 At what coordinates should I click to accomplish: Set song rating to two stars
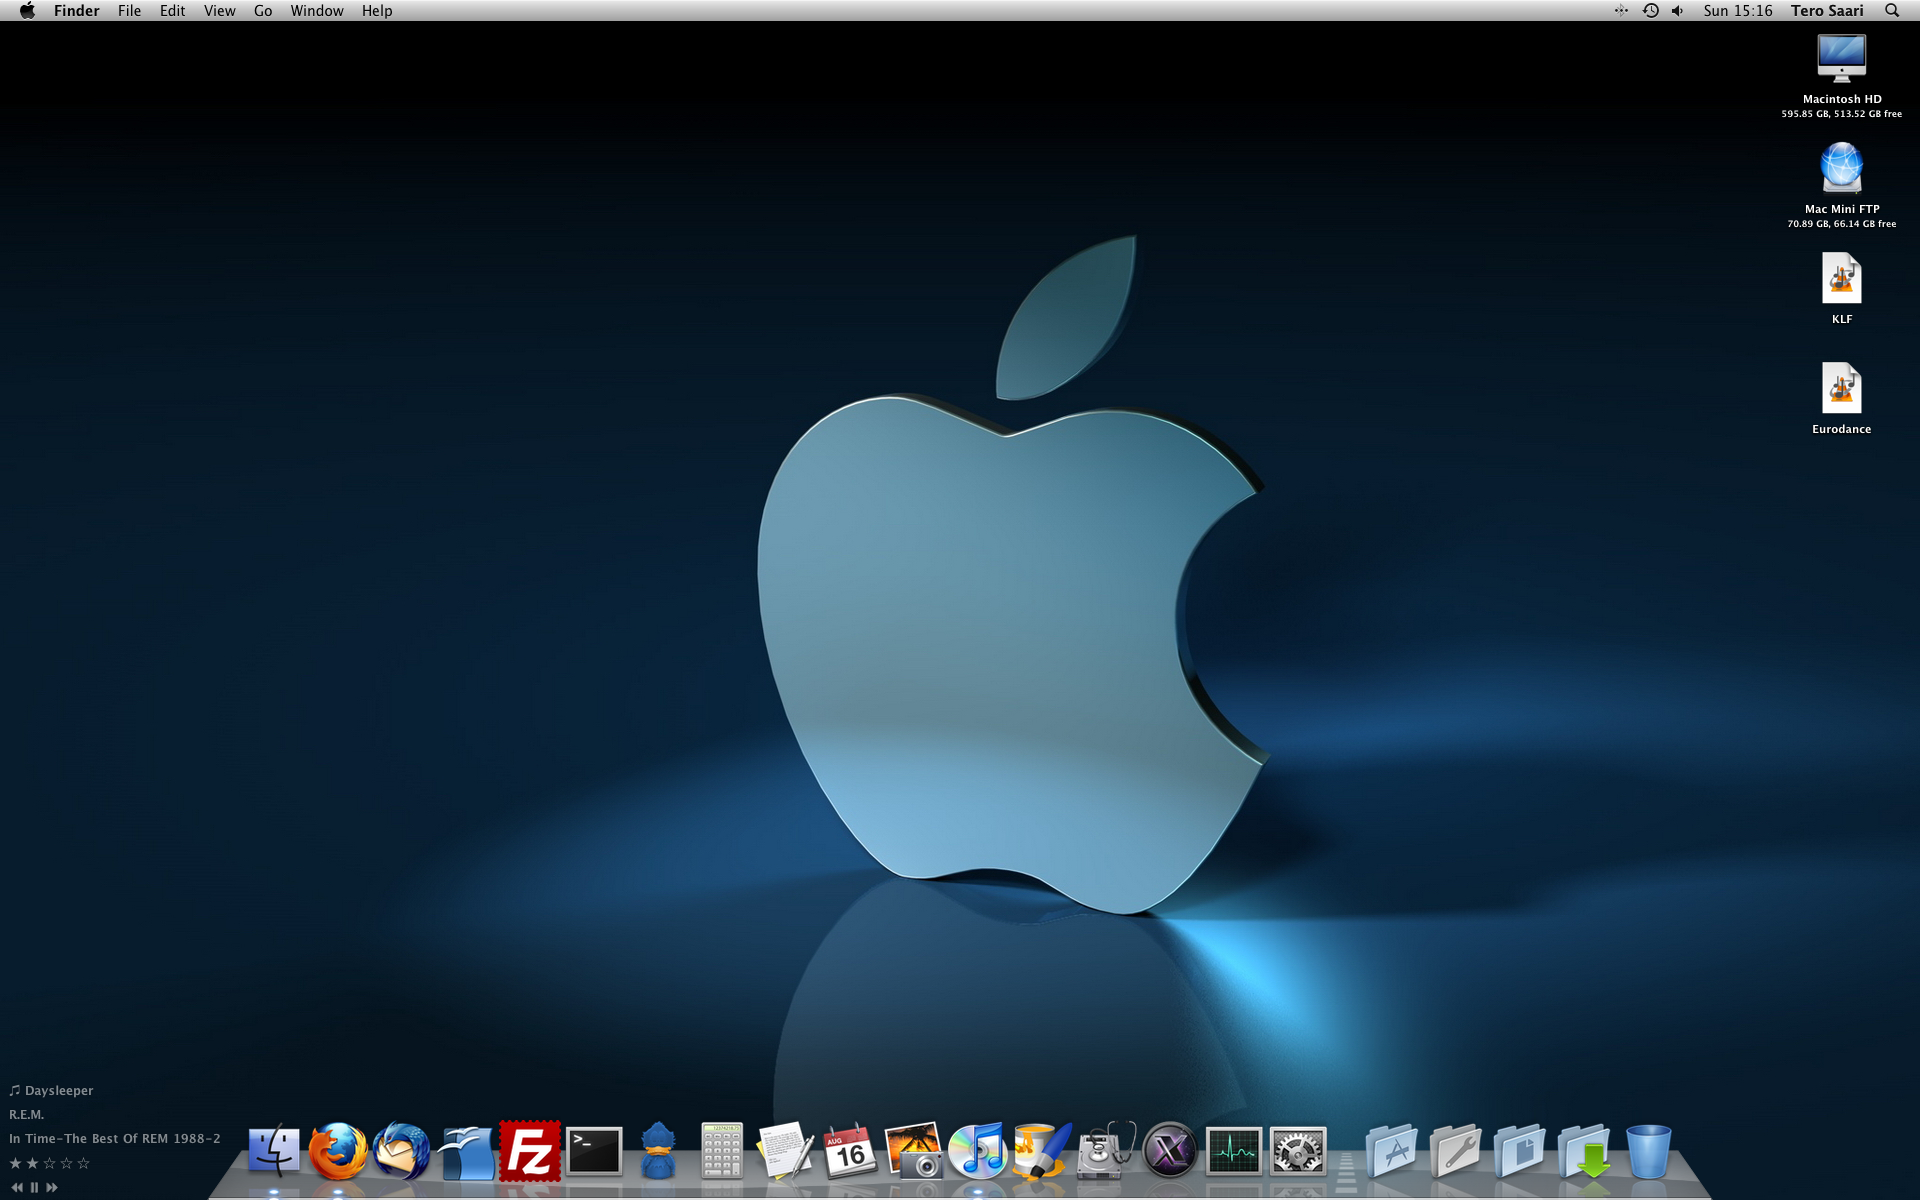32,1163
